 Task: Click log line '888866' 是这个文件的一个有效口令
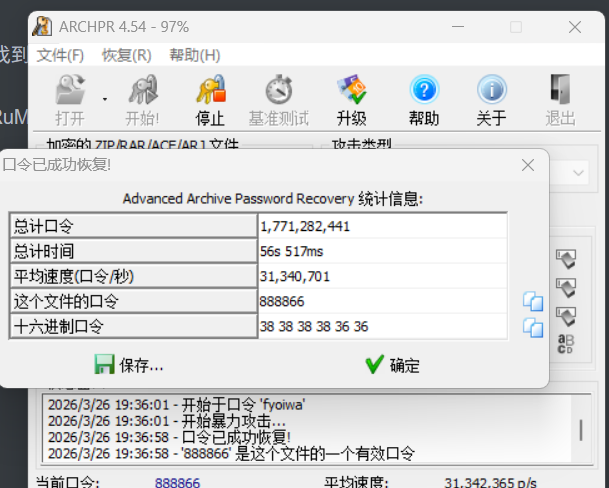pyautogui.click(x=231, y=454)
